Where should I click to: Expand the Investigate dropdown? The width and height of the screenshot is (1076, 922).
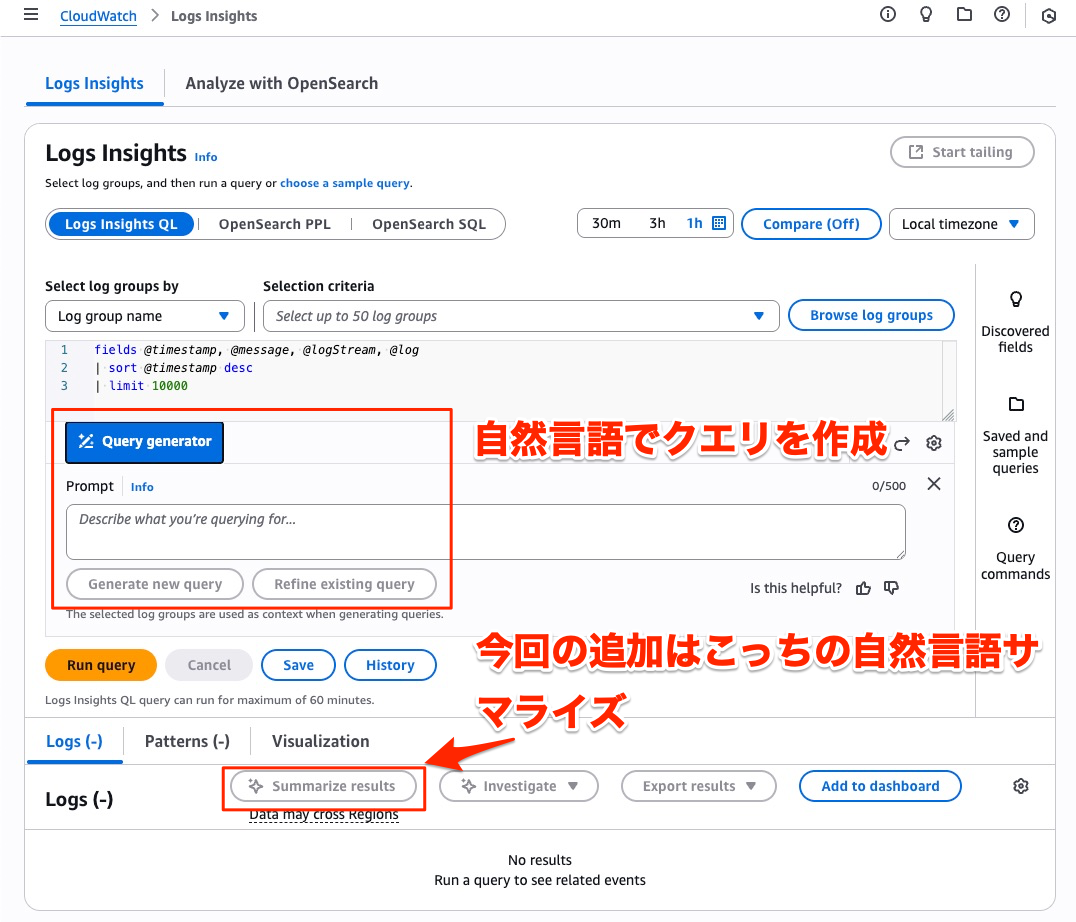click(x=519, y=786)
